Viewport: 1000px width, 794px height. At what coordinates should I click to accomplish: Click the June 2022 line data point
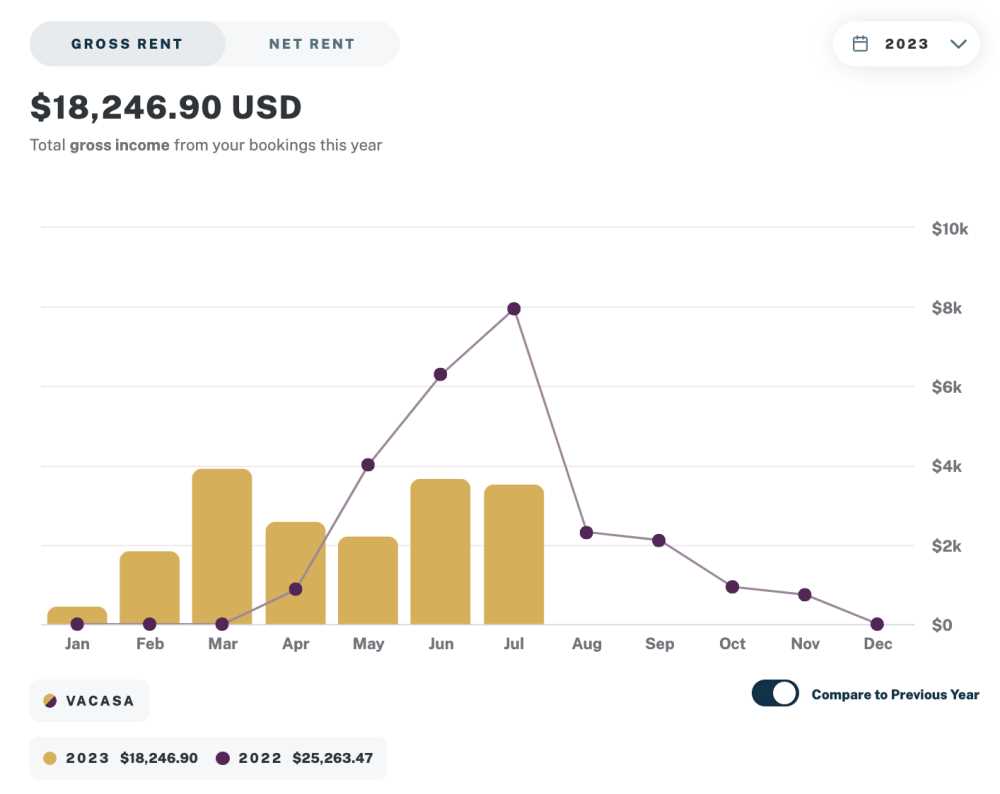441,374
